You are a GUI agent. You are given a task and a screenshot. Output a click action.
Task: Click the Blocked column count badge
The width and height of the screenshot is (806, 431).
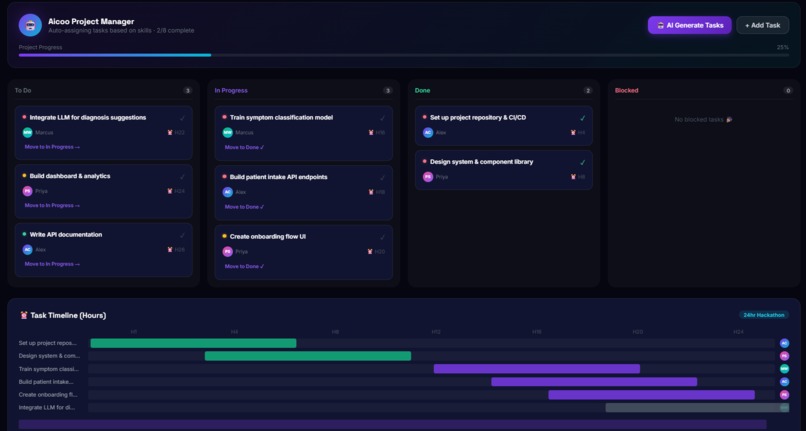788,91
